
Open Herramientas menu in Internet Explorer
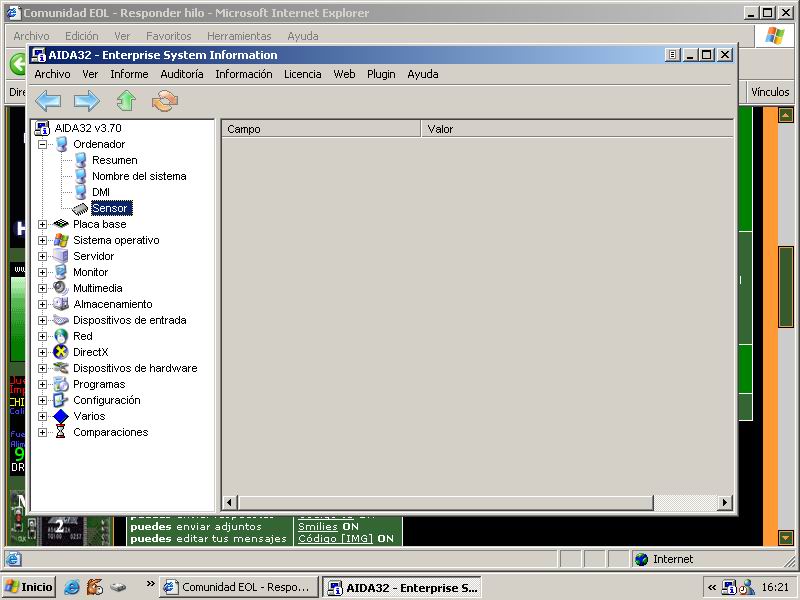[x=239, y=36]
